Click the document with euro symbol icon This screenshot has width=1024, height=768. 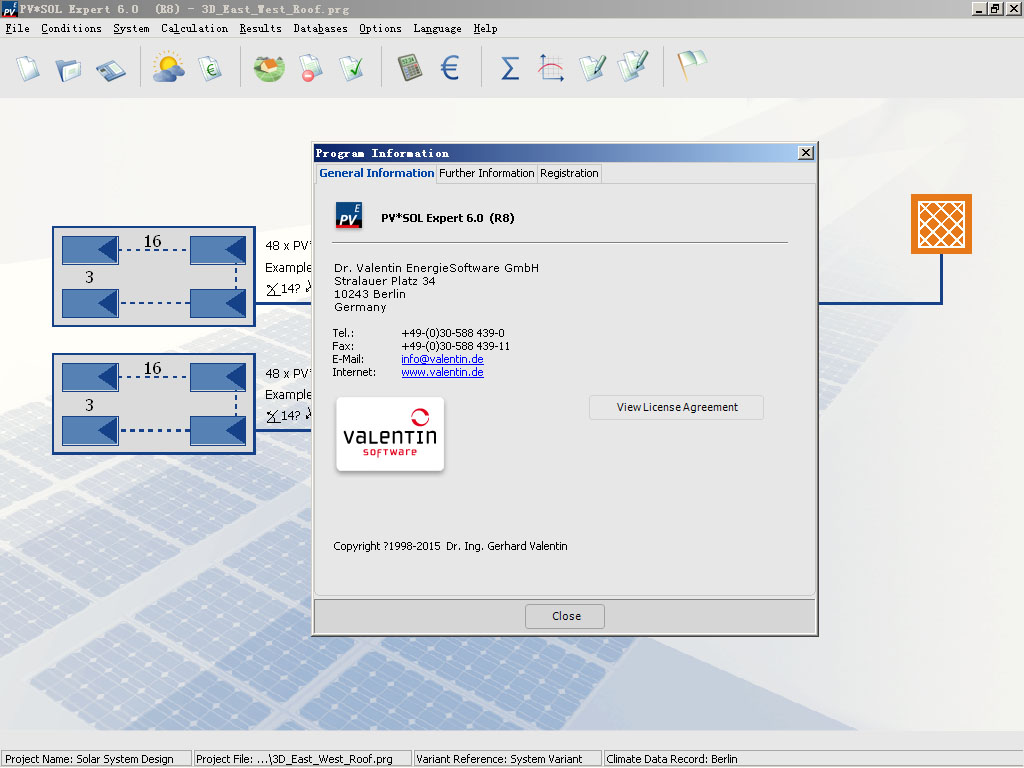click(210, 68)
